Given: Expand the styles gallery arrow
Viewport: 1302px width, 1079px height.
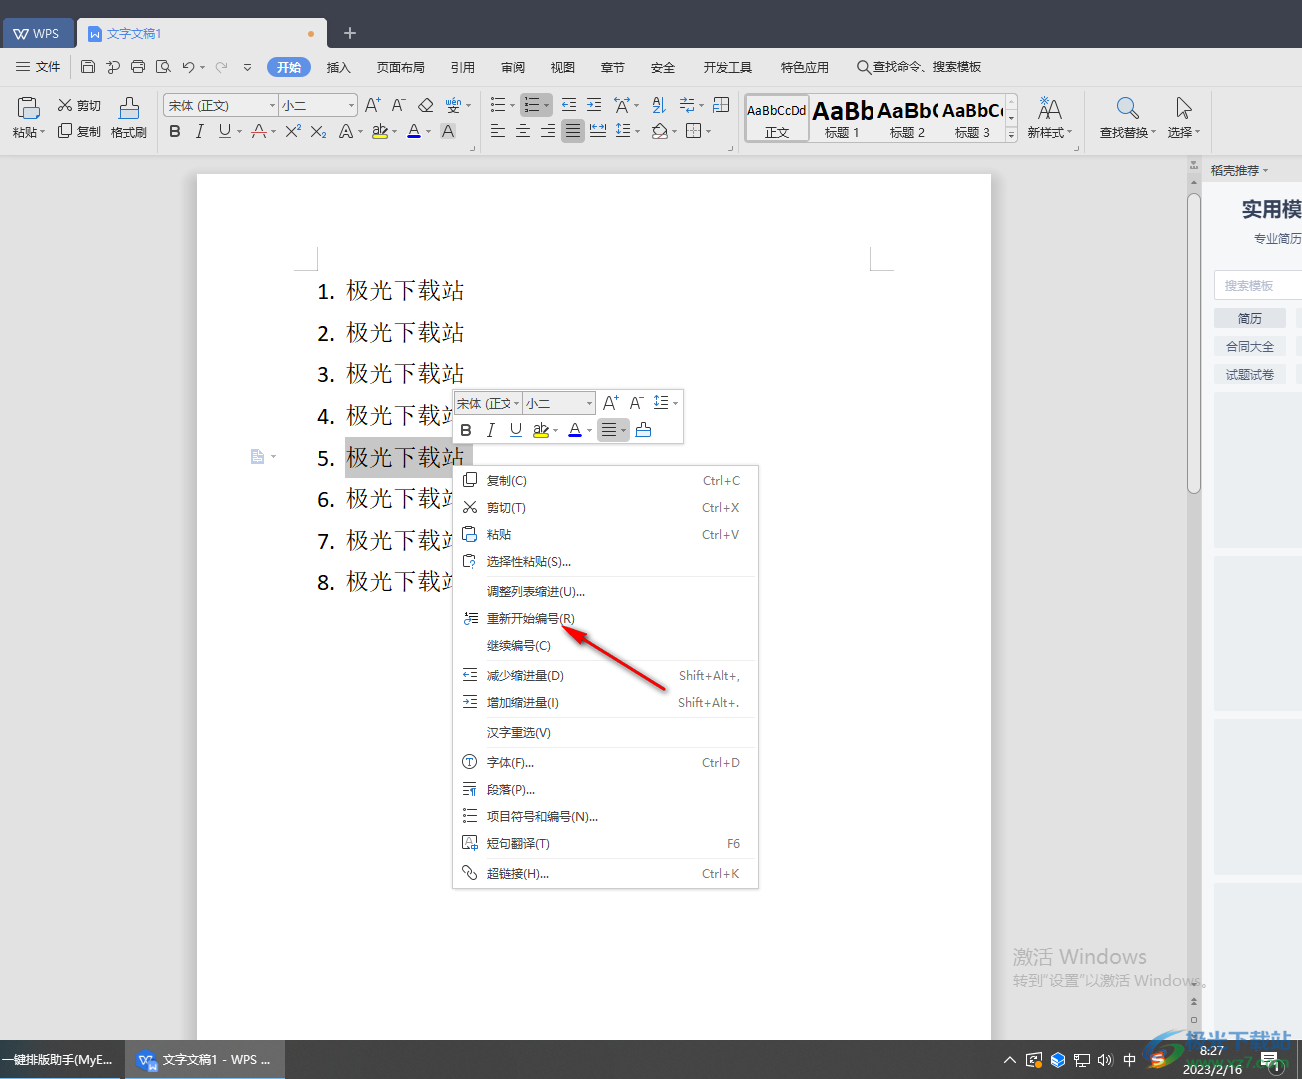Looking at the screenshot, I should [x=1012, y=134].
